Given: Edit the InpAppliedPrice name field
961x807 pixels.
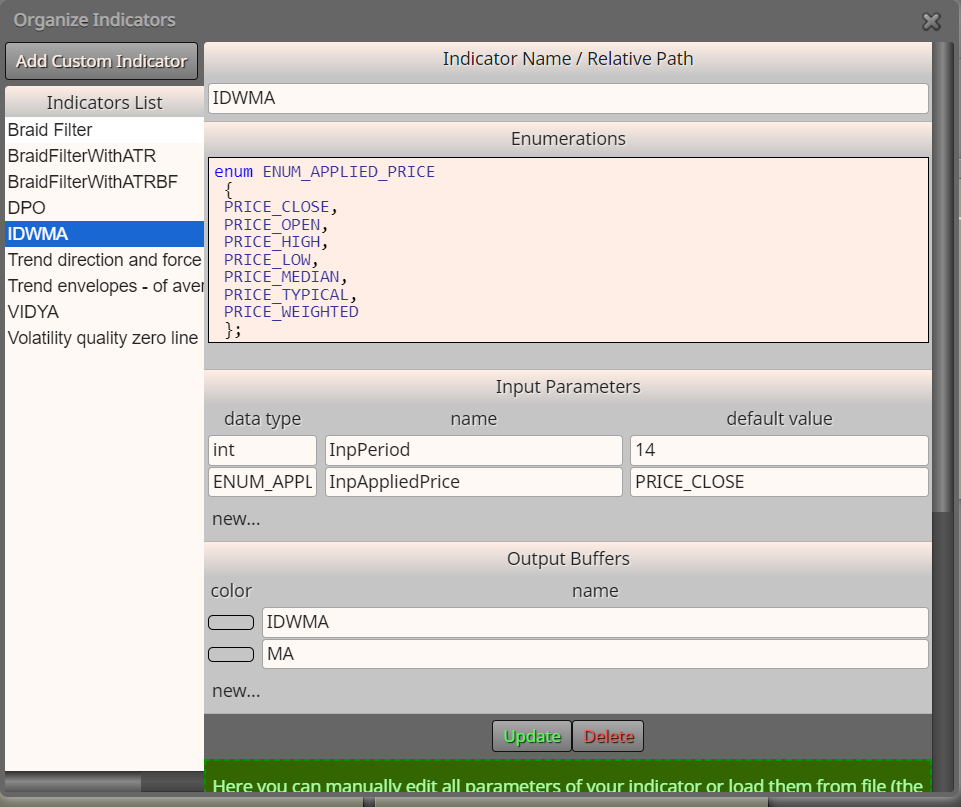Looking at the screenshot, I should (474, 482).
